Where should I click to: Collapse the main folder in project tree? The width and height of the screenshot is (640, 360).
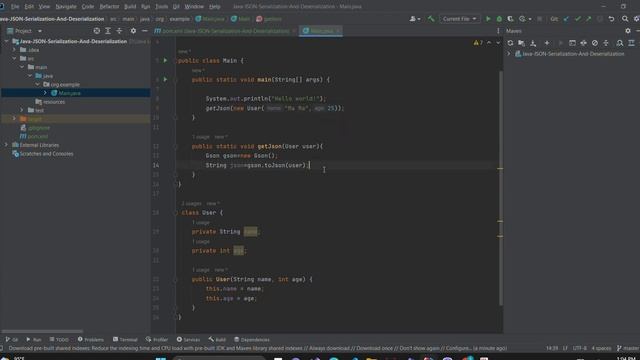pos(22,67)
